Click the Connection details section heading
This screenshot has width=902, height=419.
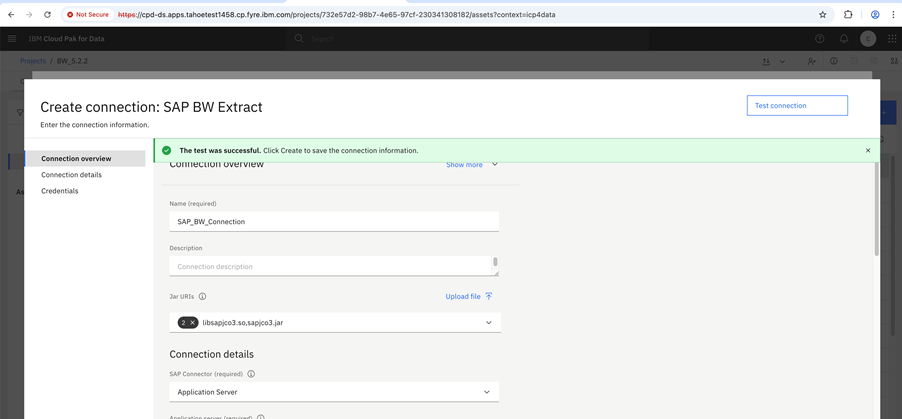pos(211,354)
